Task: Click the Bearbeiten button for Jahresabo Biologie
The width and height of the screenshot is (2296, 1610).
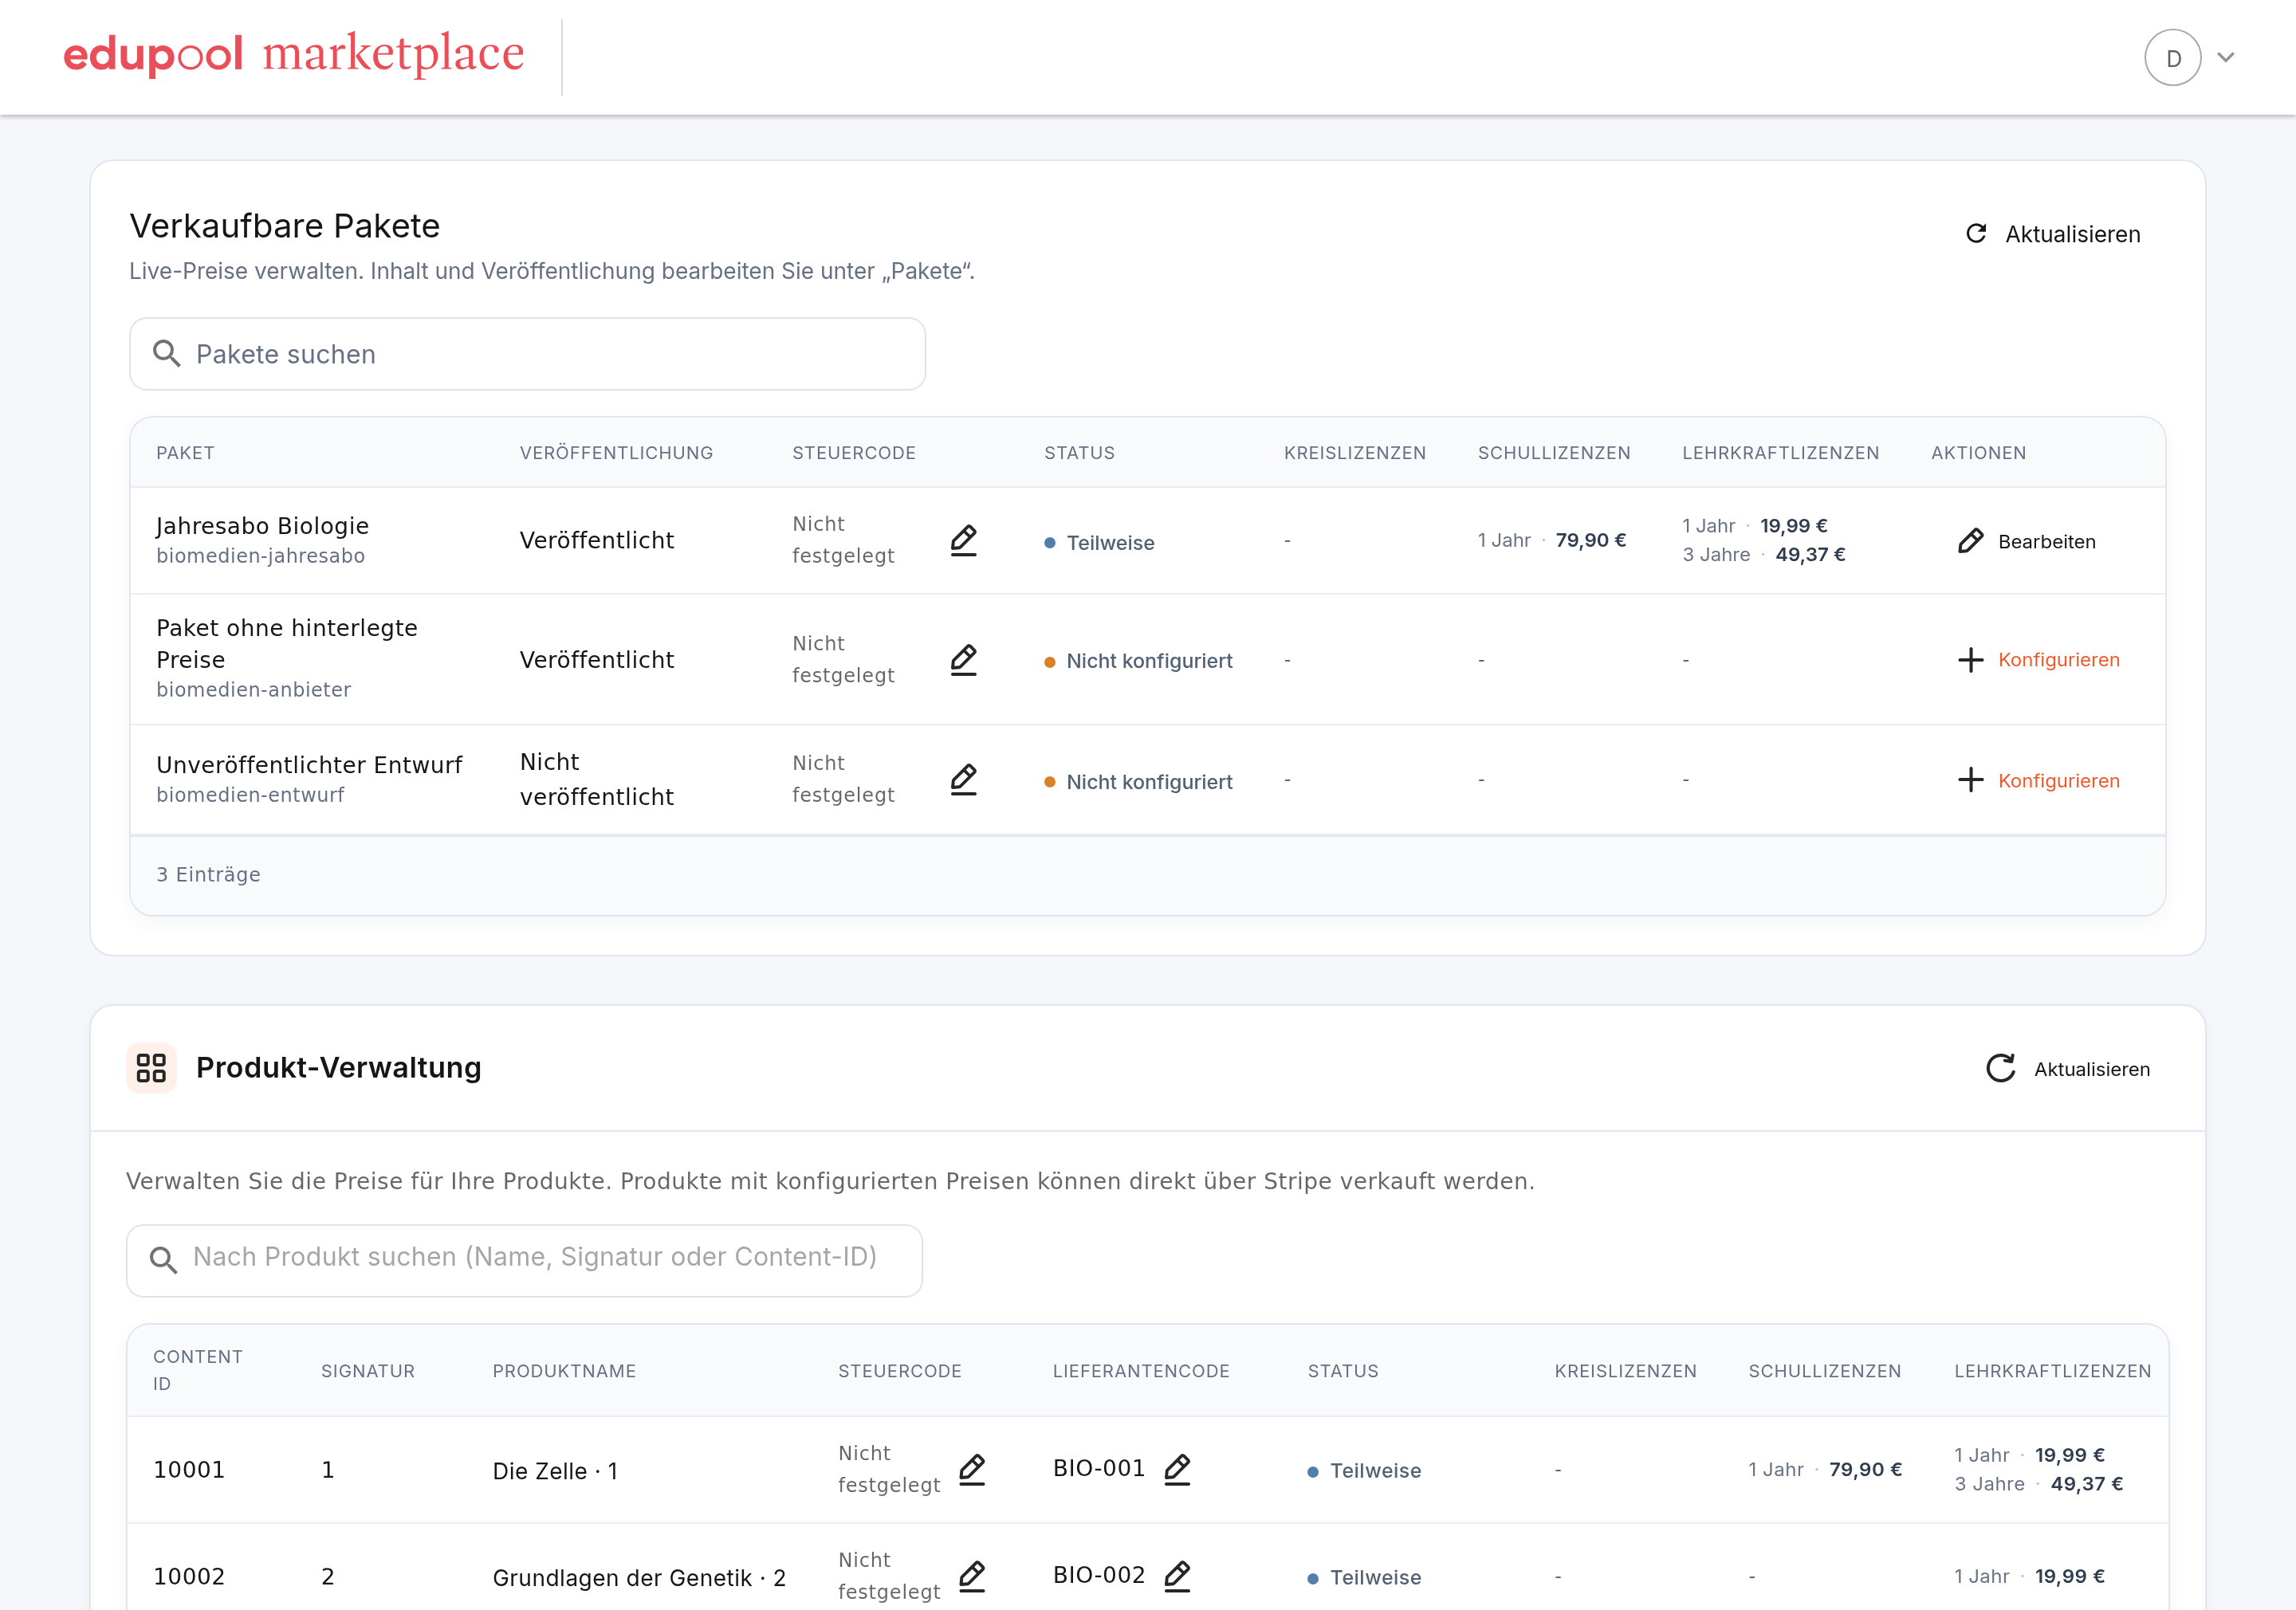Action: 2026,541
